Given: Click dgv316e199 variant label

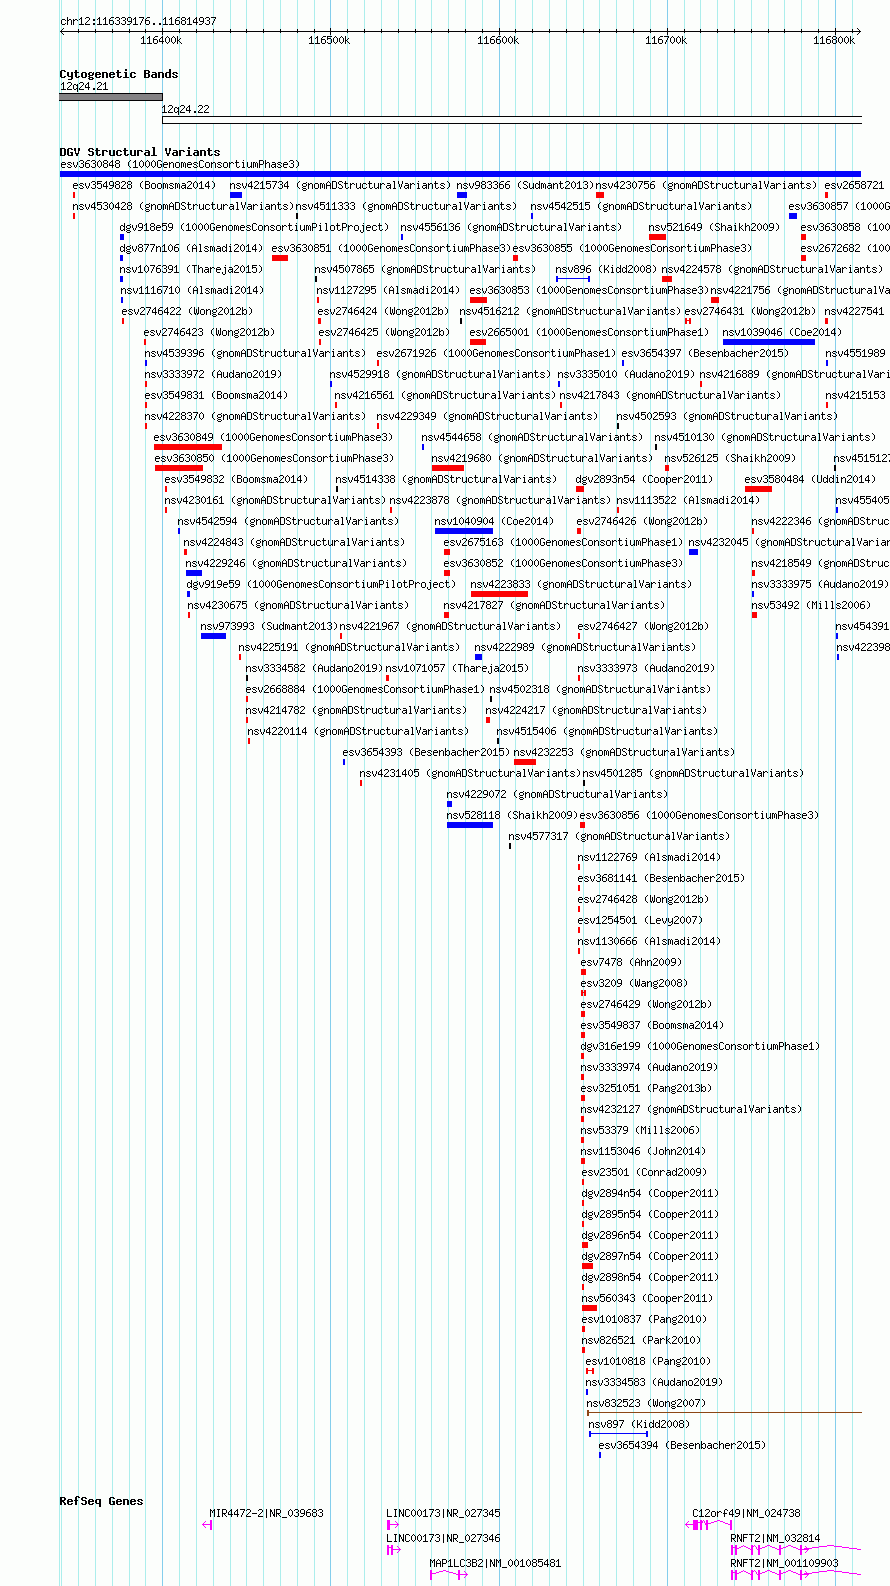Looking at the screenshot, I should point(701,1046).
